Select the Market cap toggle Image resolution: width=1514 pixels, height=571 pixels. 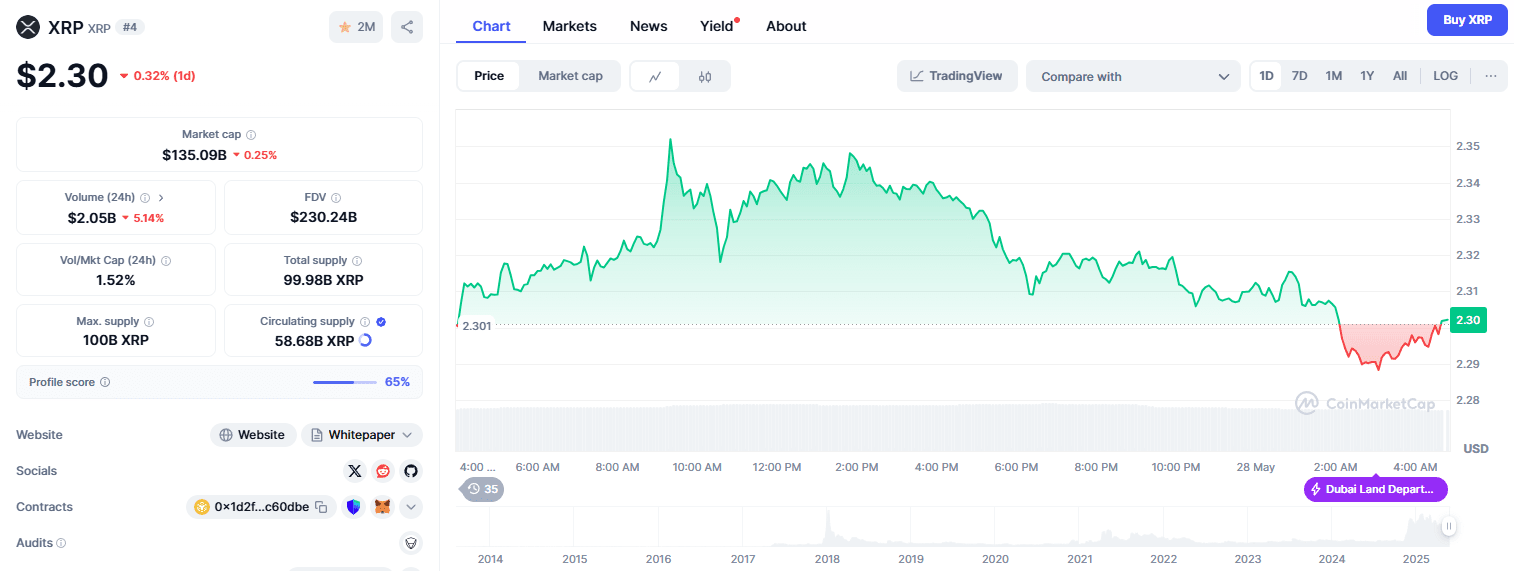[570, 76]
